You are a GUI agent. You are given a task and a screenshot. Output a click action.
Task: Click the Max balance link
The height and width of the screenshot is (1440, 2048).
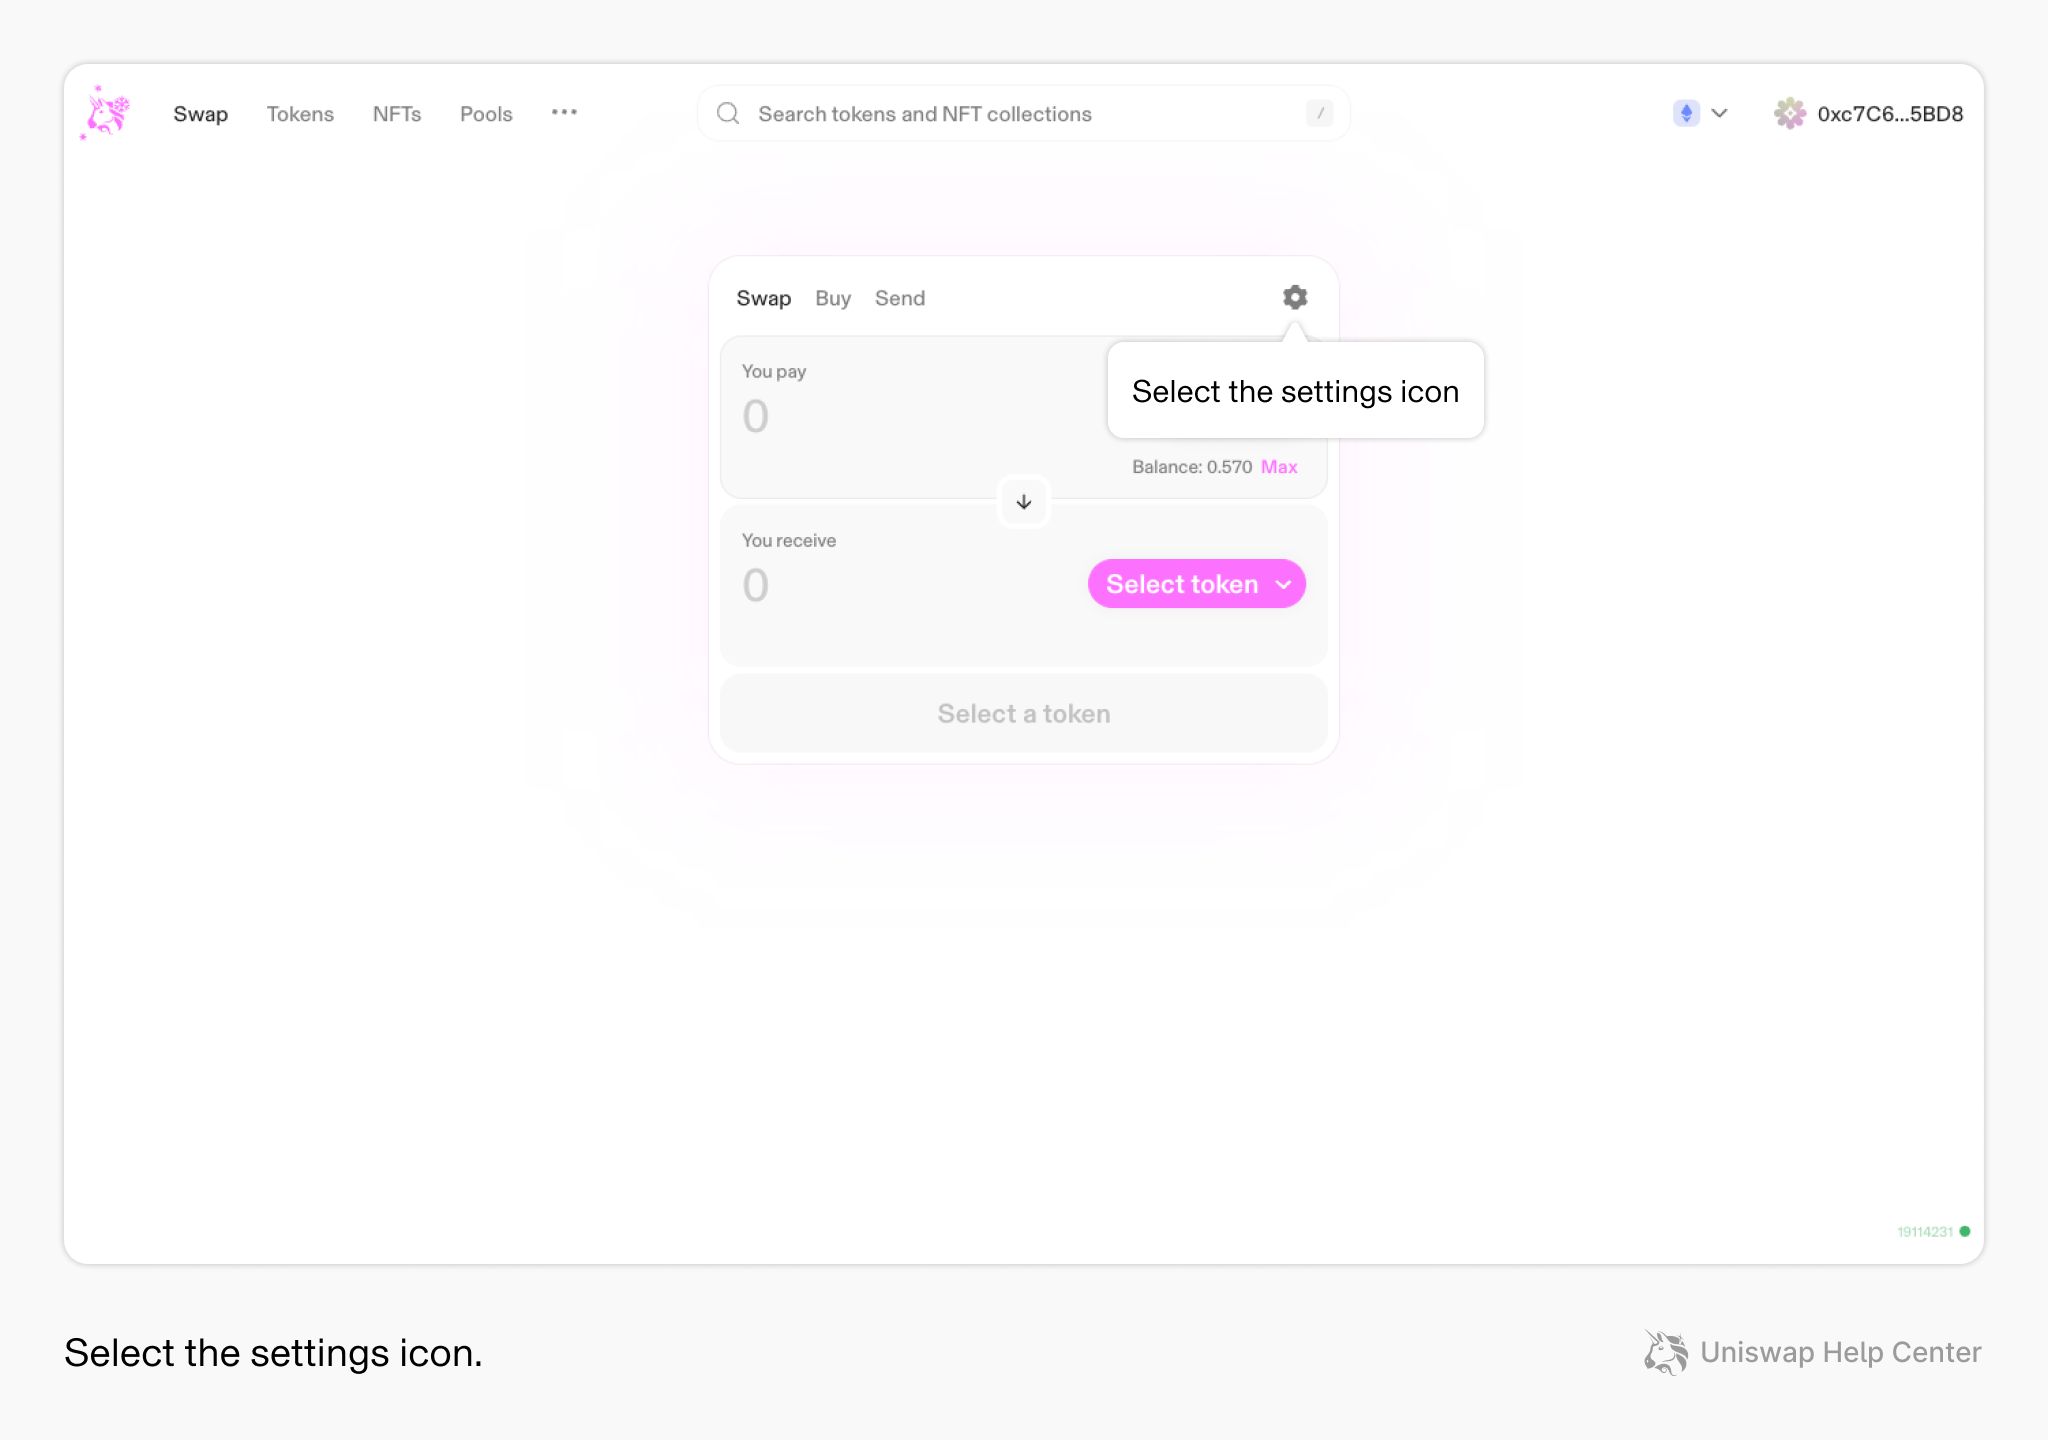(x=1279, y=467)
